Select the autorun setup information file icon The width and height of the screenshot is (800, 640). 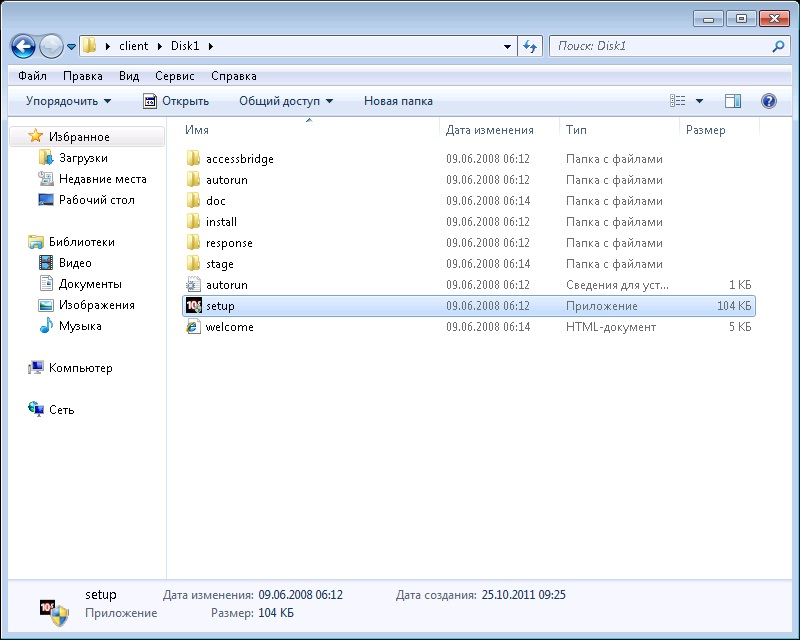(193, 285)
